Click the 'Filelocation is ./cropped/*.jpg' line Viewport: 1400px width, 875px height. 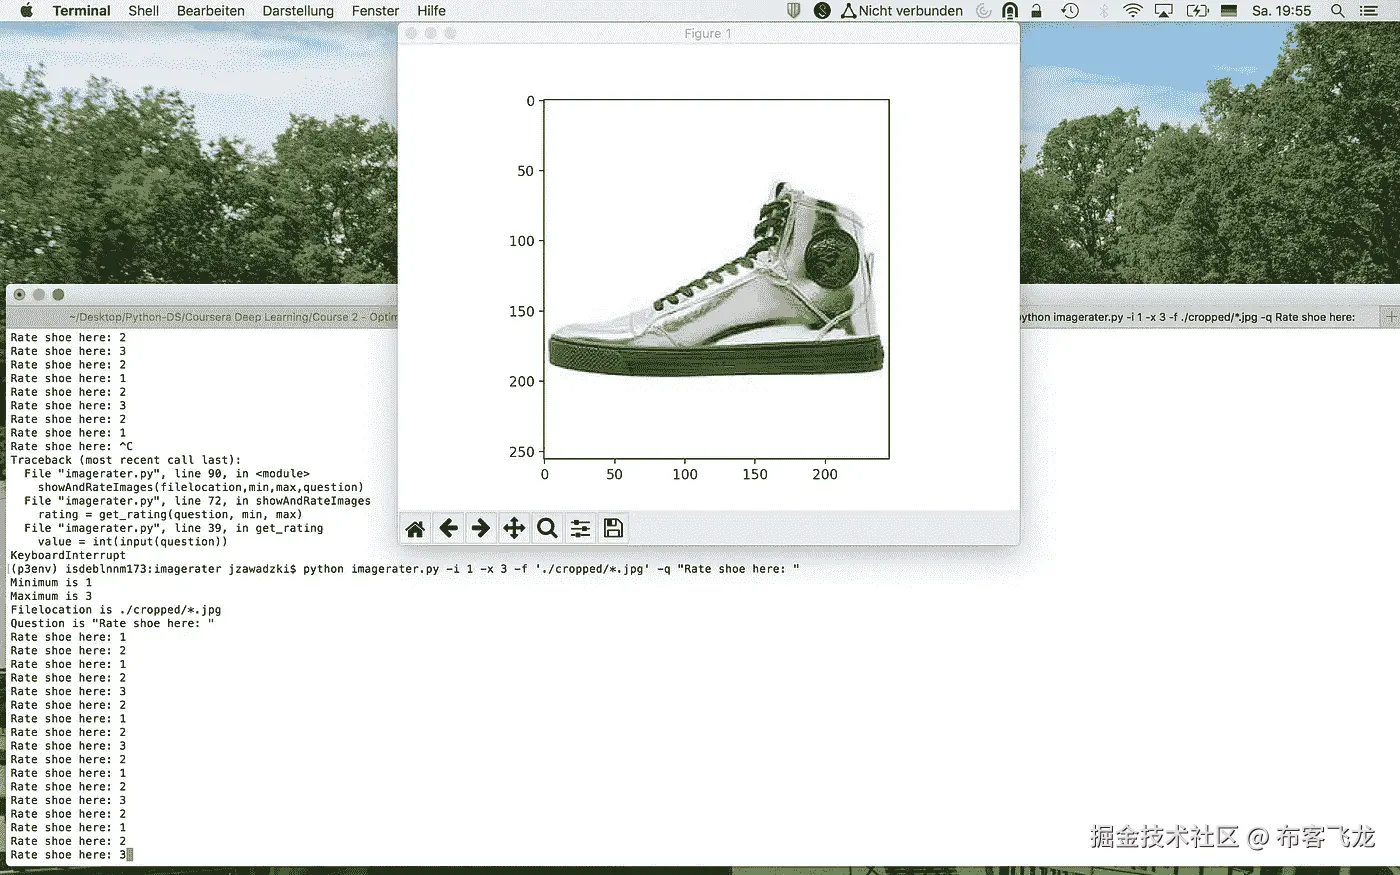(x=116, y=609)
